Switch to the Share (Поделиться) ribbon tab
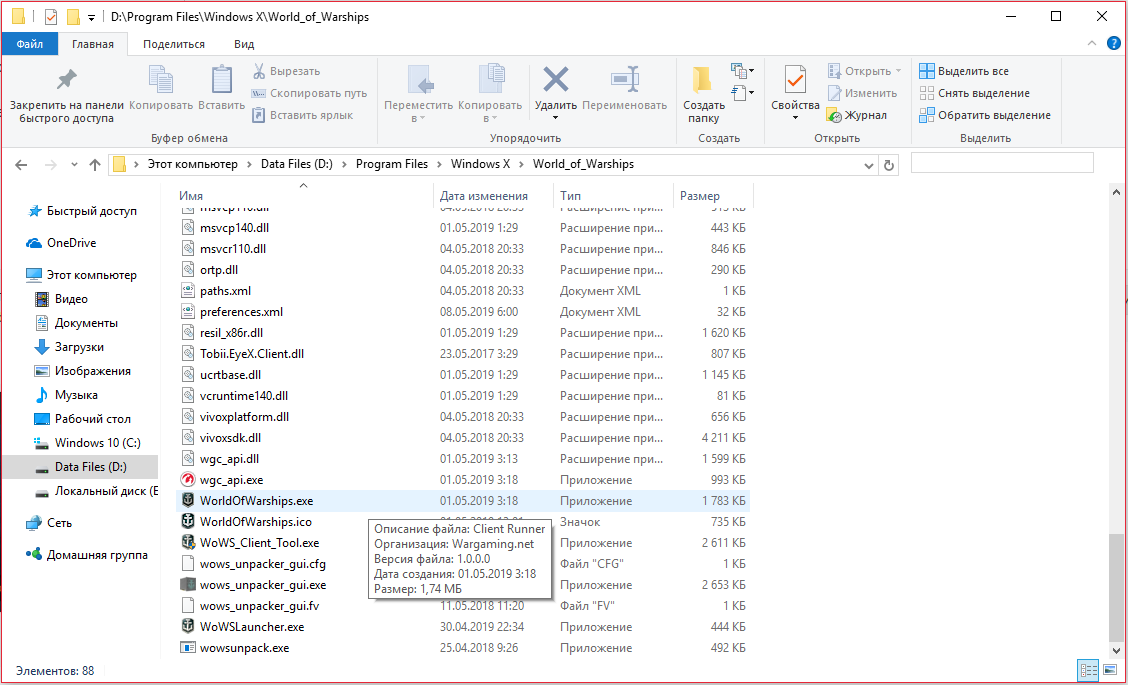This screenshot has width=1128, height=685. 174,44
